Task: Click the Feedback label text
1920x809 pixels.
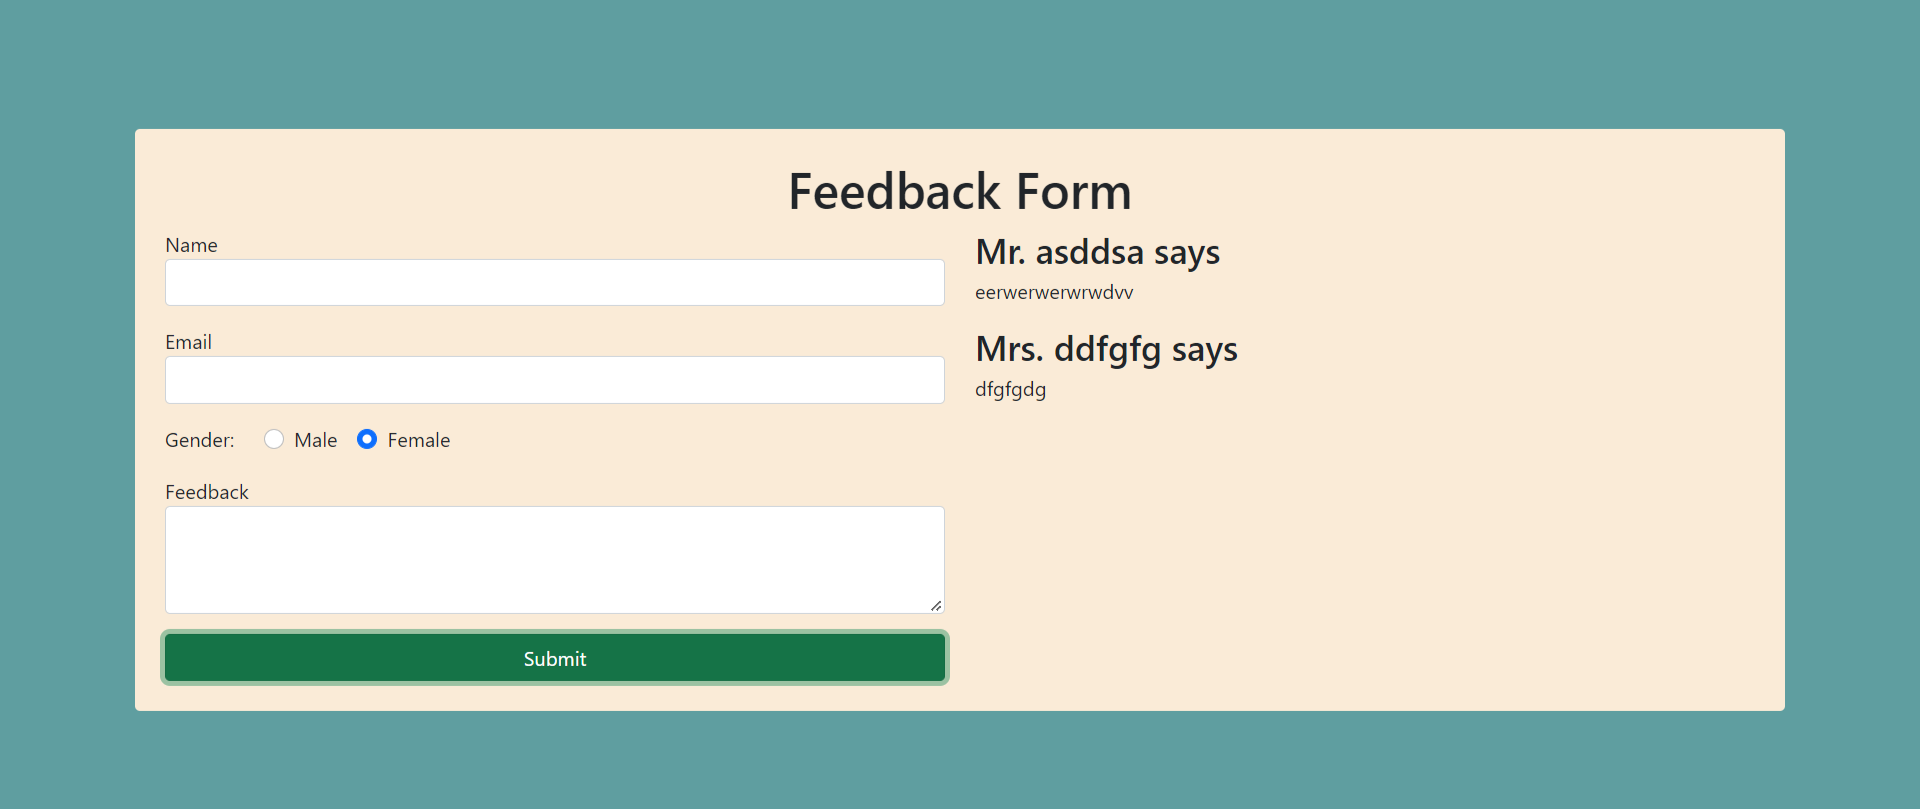Action: pyautogui.click(x=207, y=491)
